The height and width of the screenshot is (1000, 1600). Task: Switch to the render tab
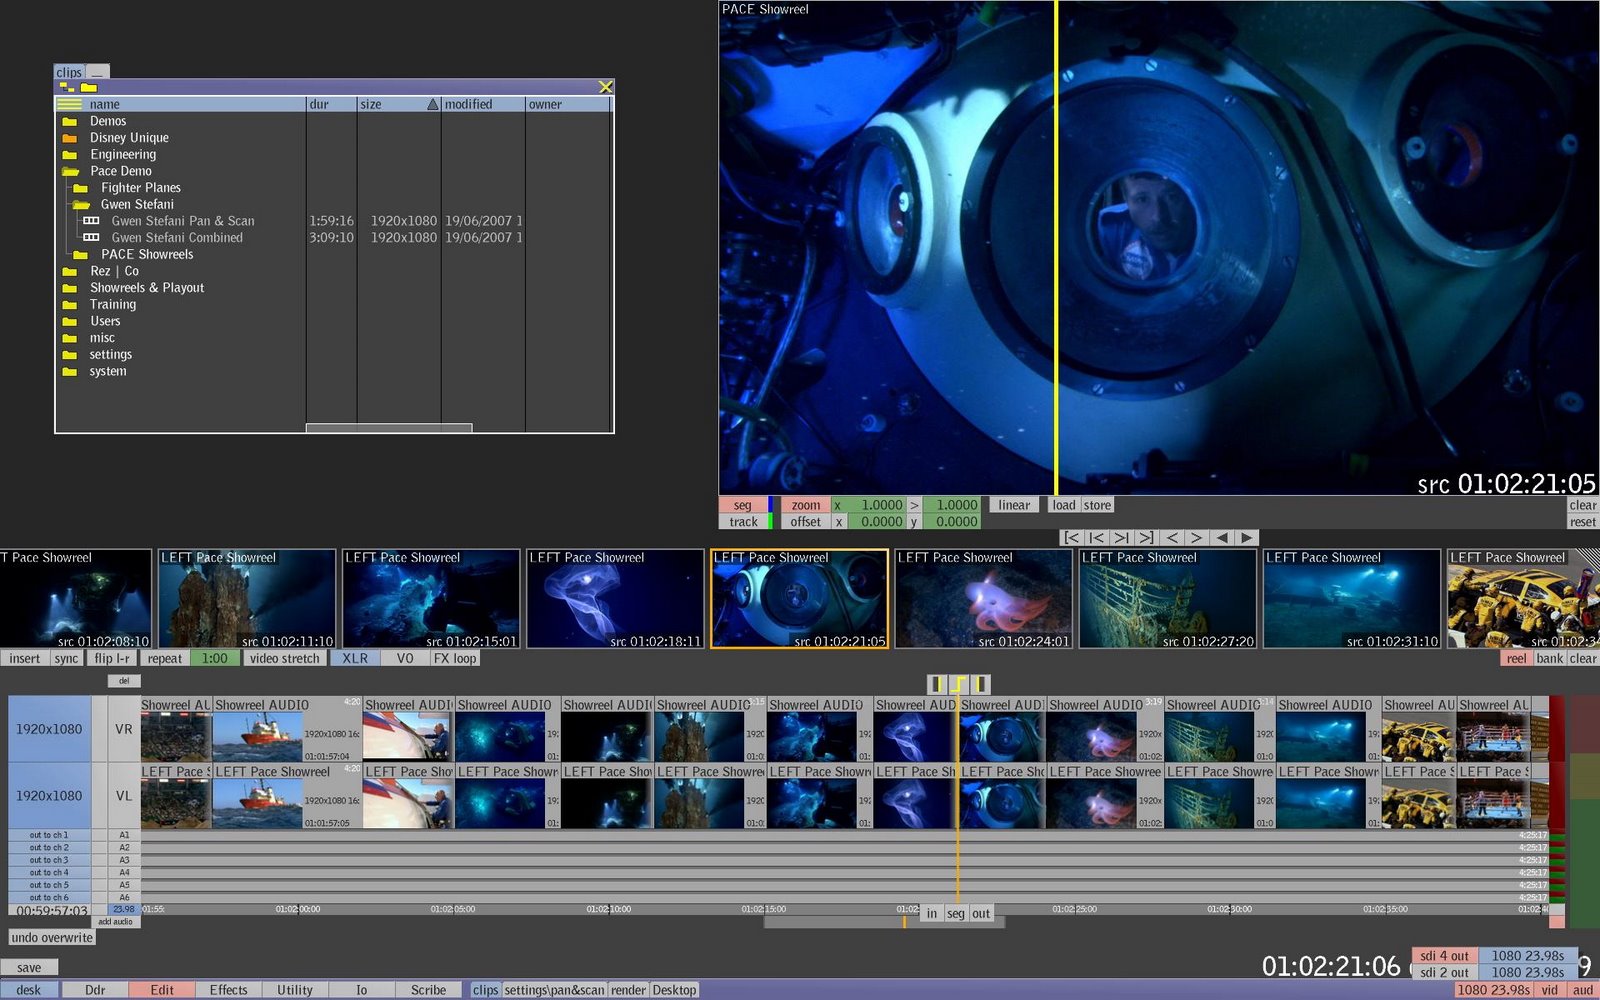point(628,990)
